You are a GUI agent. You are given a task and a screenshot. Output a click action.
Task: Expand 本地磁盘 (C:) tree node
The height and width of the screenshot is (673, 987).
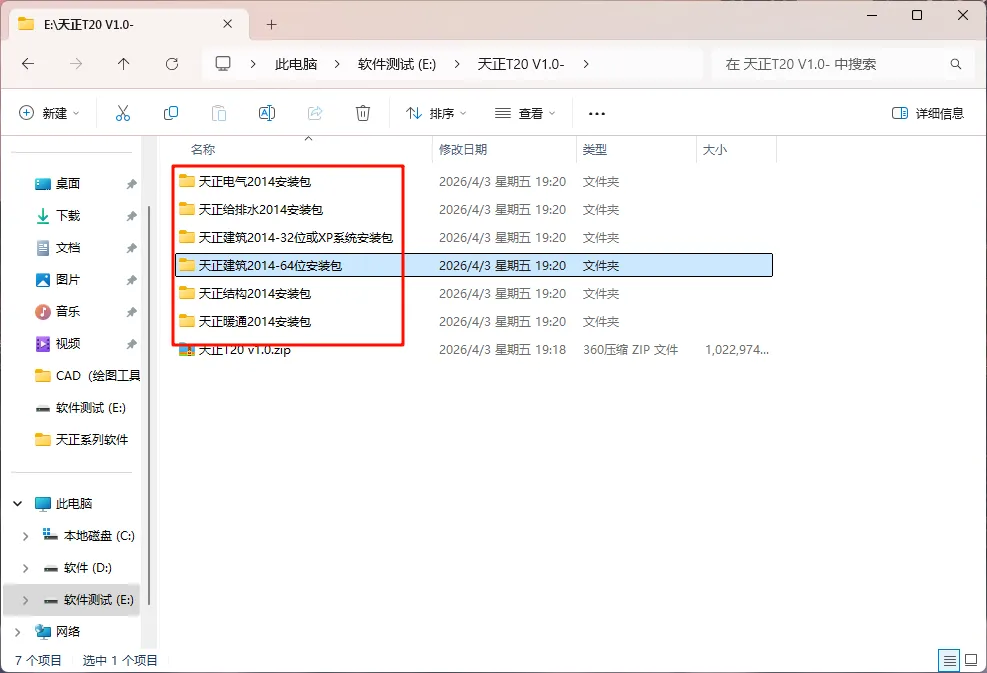(25, 536)
